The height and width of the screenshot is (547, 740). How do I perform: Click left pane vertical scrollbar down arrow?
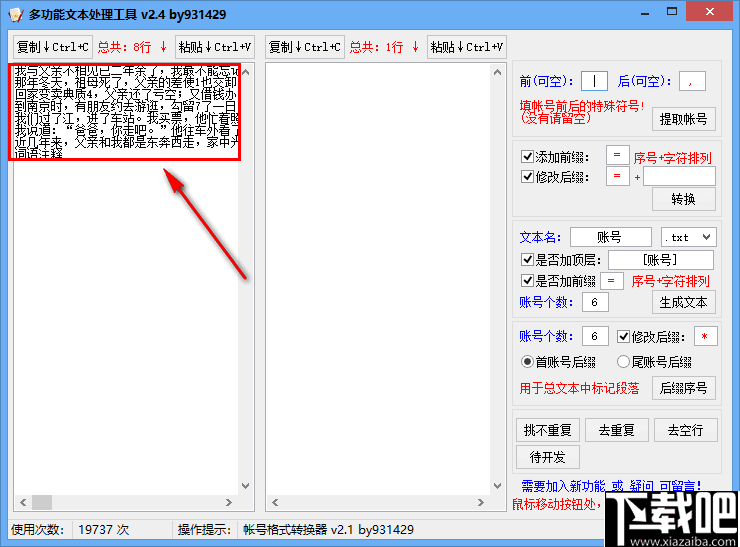click(x=246, y=486)
